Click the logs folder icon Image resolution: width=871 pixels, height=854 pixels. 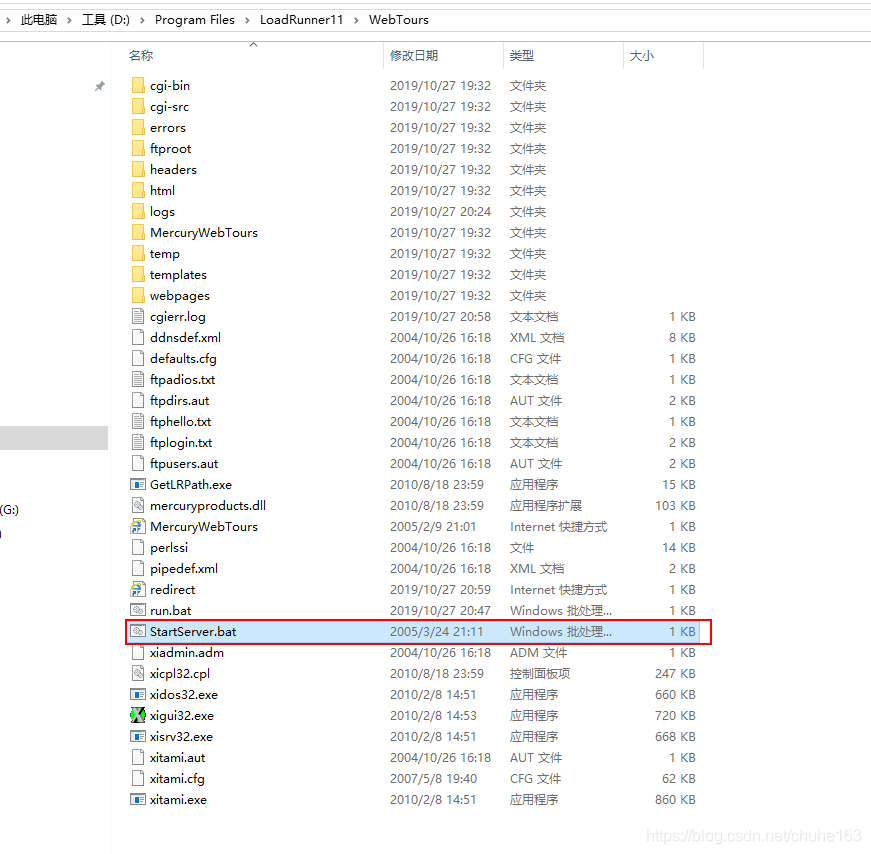point(138,212)
